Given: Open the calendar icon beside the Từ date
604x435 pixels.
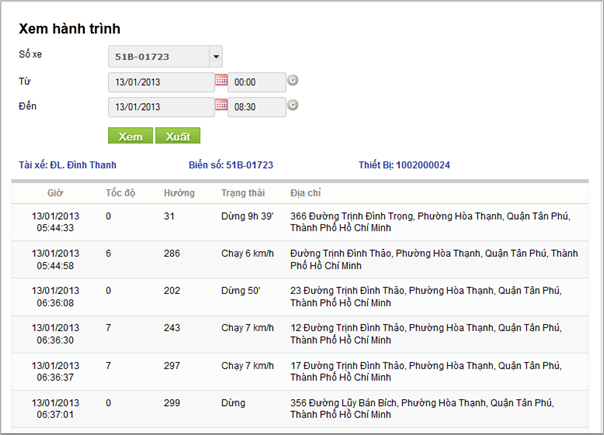Looking at the screenshot, I should click(x=222, y=80).
